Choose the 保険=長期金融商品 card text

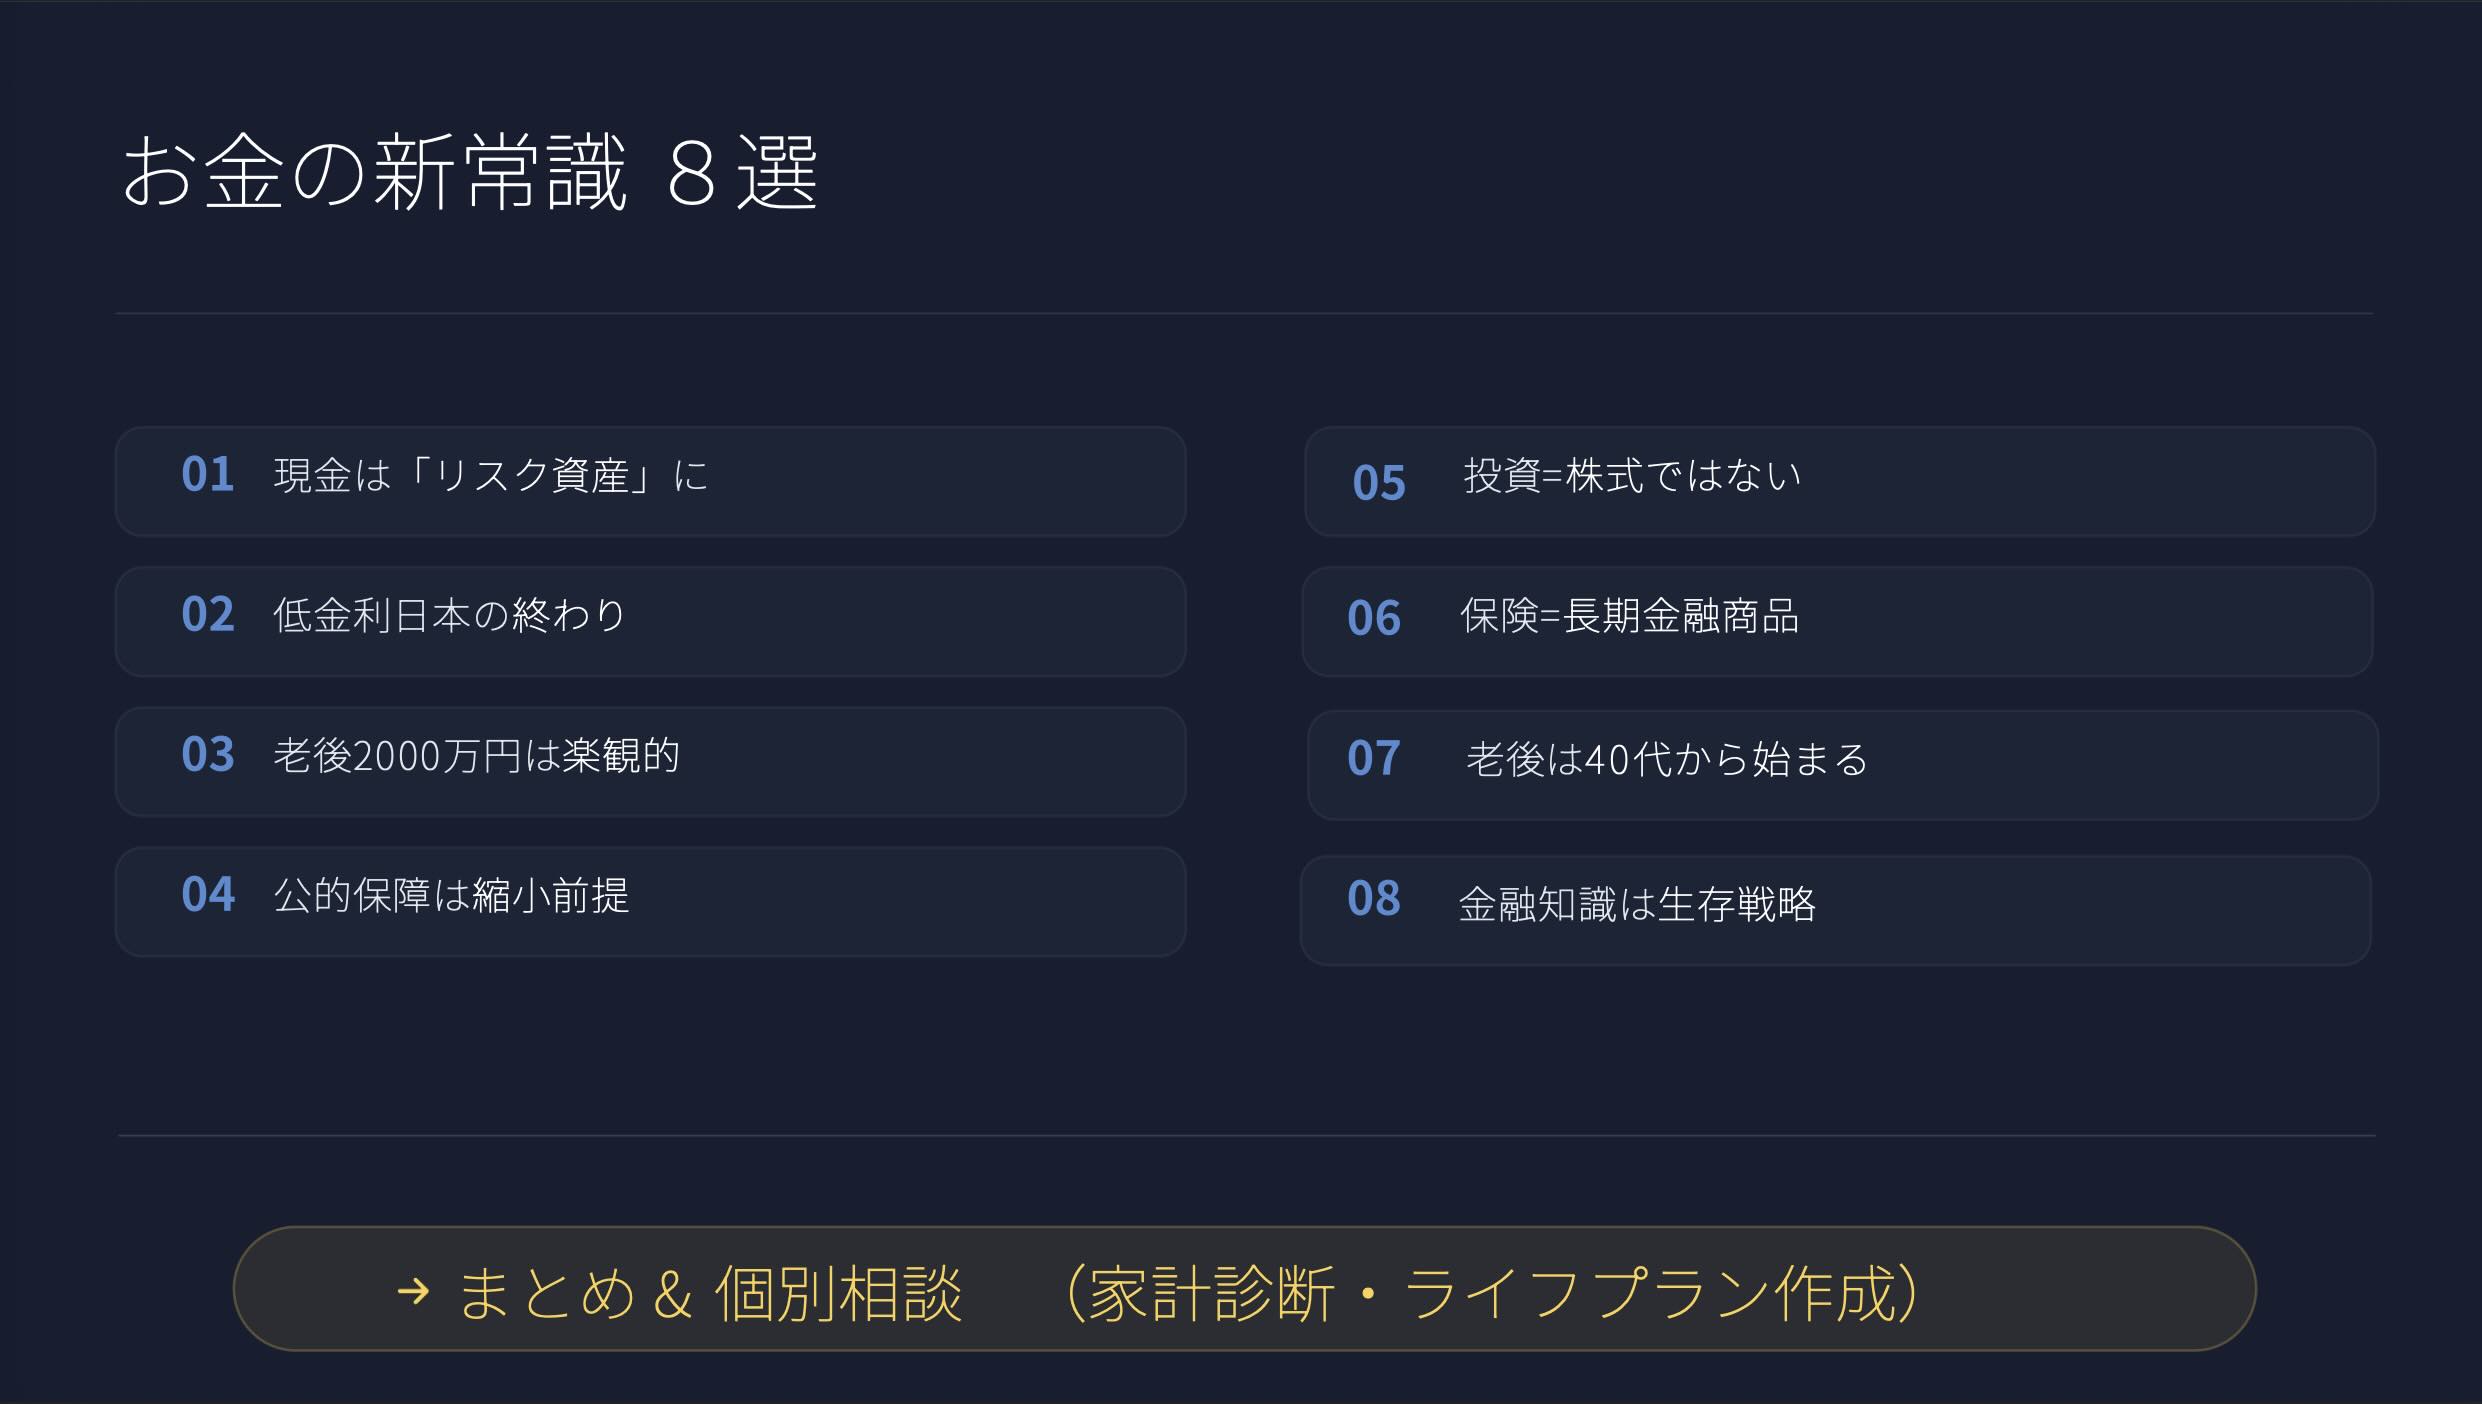(x=1629, y=617)
